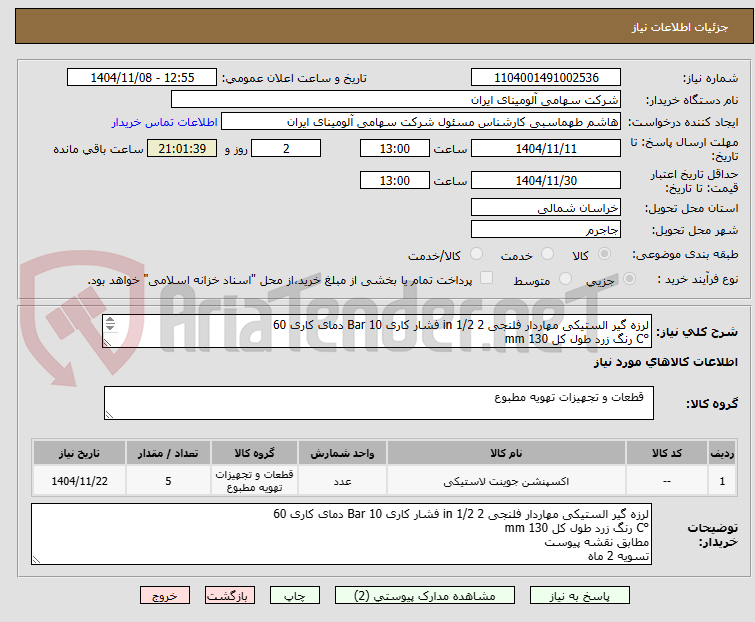The width and height of the screenshot is (755, 622).
Task: Click the پاسخ به نیاز button
Action: (x=579, y=596)
